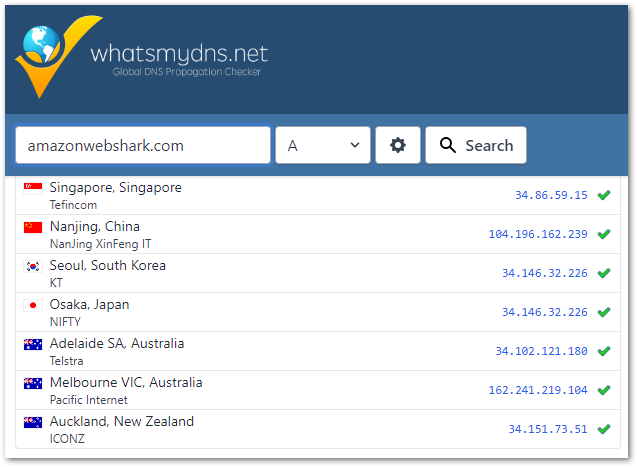637x467 pixels.
Task: Click the New Zealand flag for Auckland
Action: coord(33,422)
